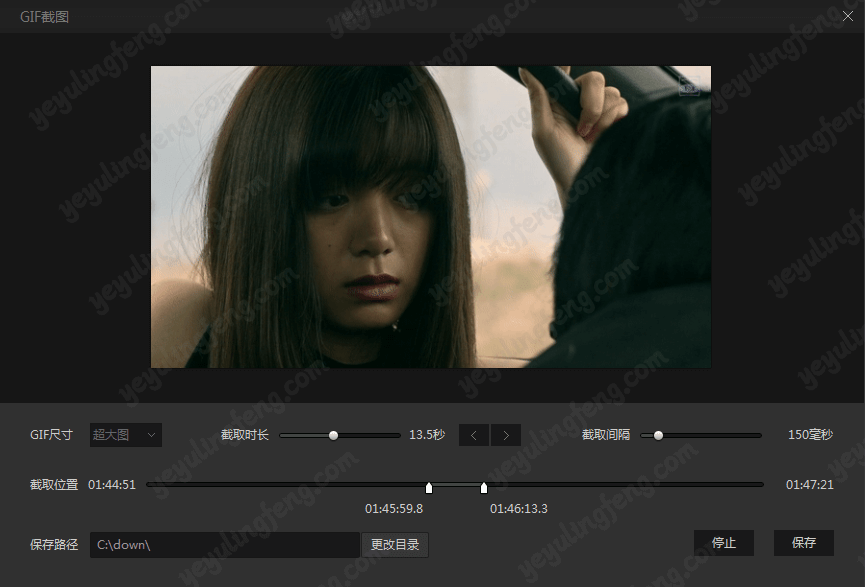Click the 13.5秒 duration value

click(x=427, y=435)
